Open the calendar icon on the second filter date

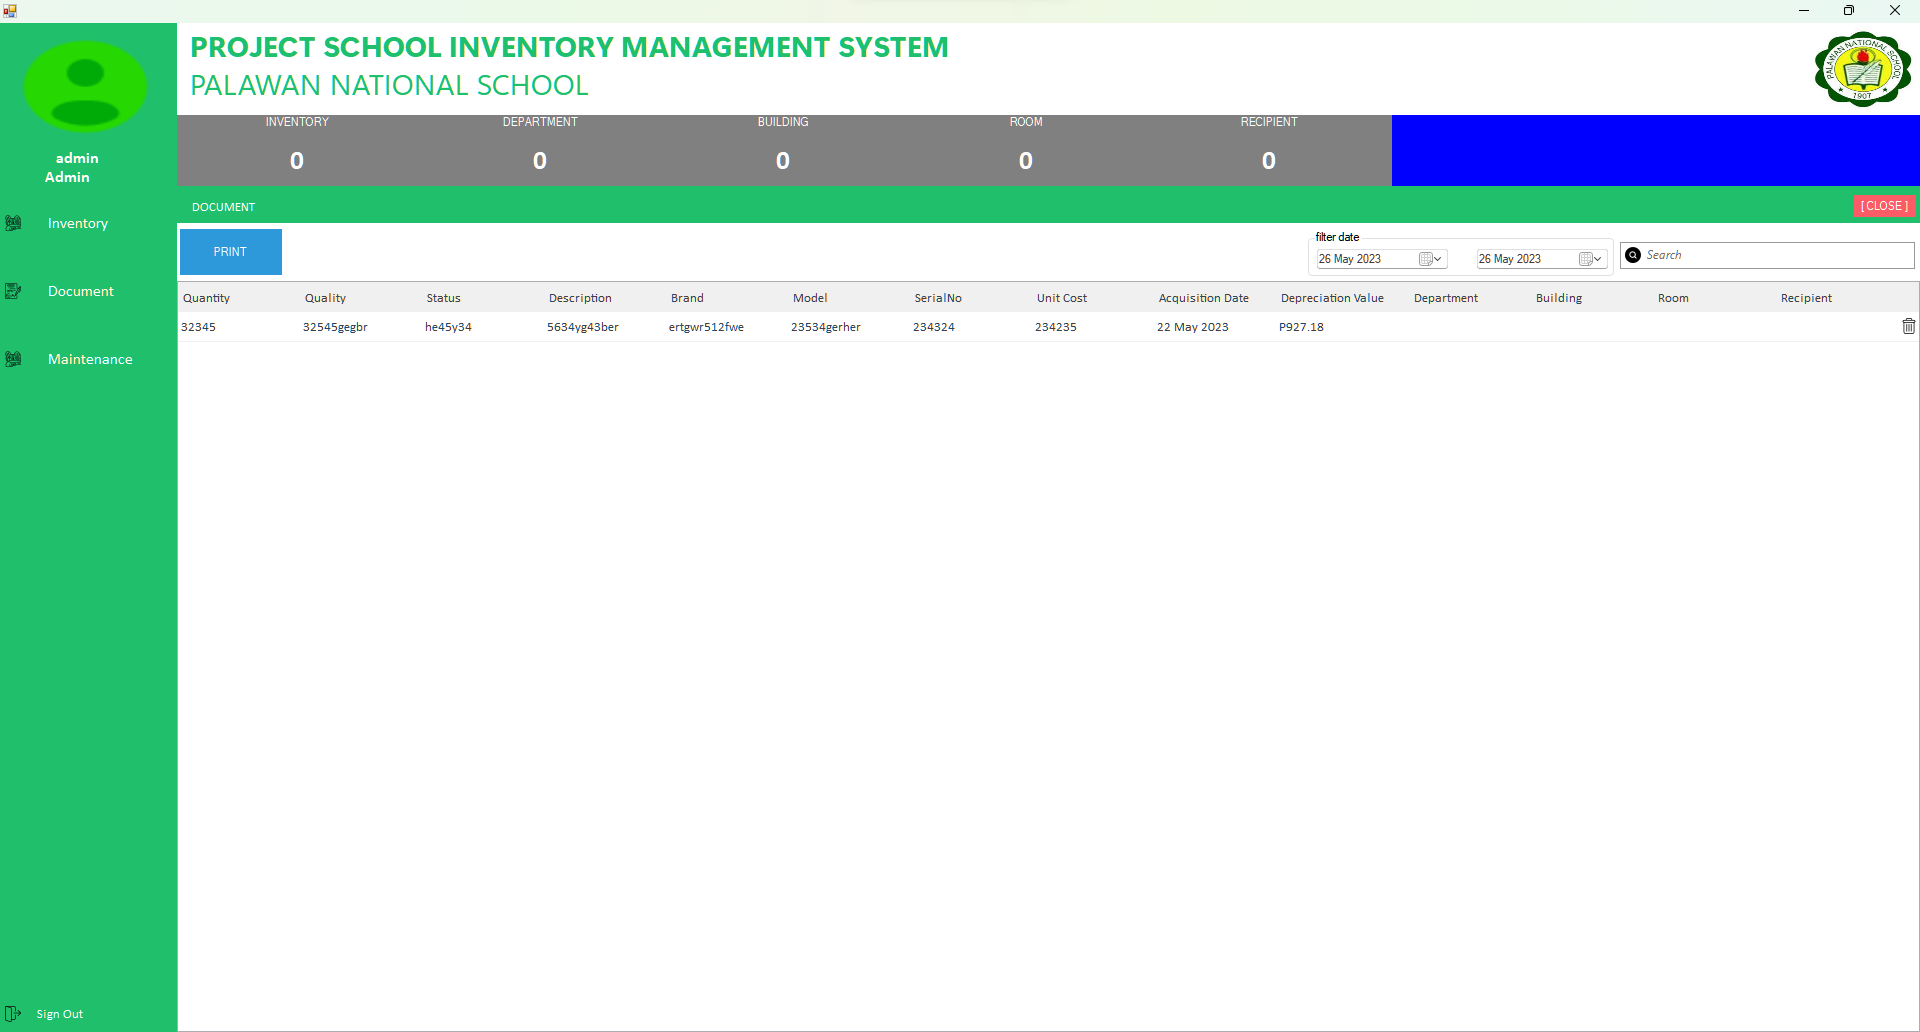click(x=1585, y=258)
